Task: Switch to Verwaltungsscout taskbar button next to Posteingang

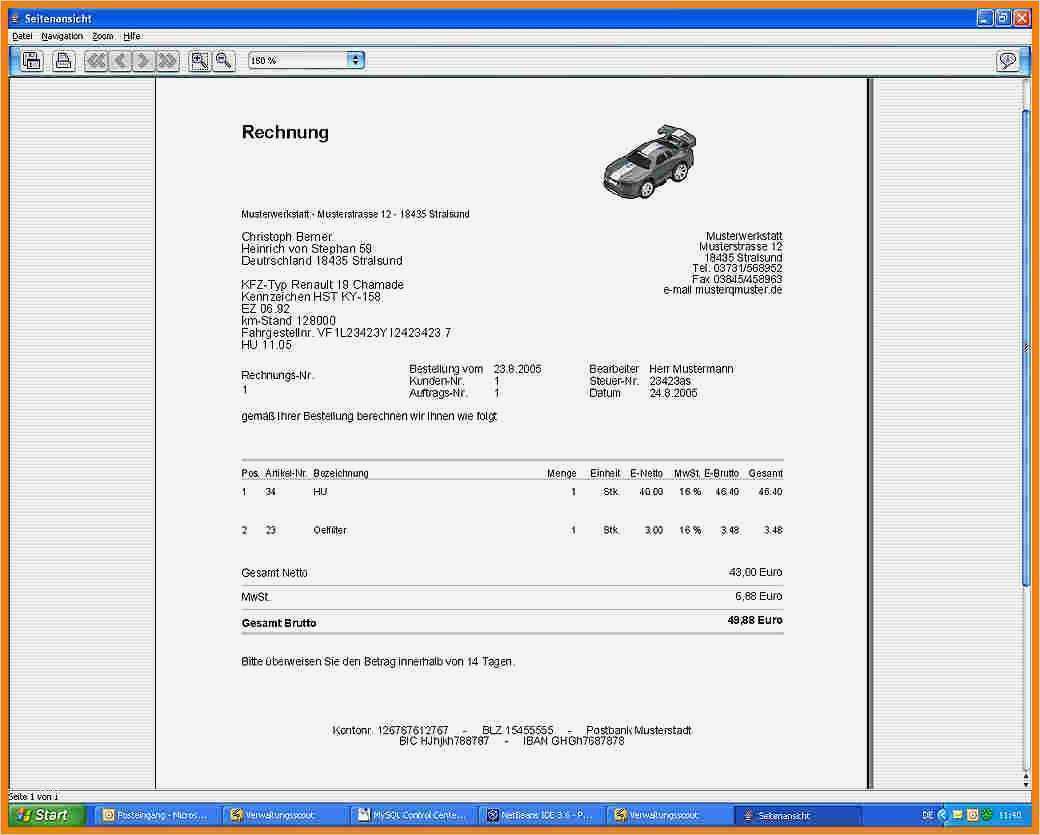Action: coord(284,815)
